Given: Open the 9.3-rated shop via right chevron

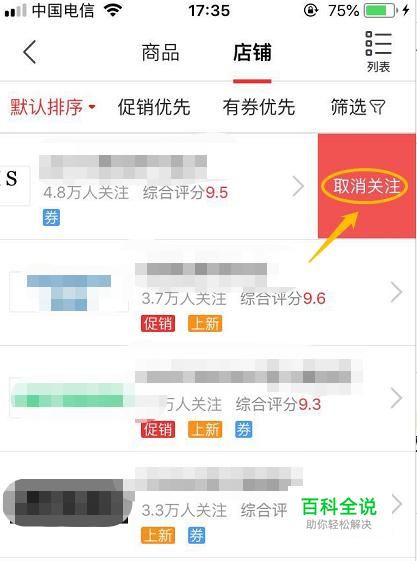Looking at the screenshot, I should (396, 398).
